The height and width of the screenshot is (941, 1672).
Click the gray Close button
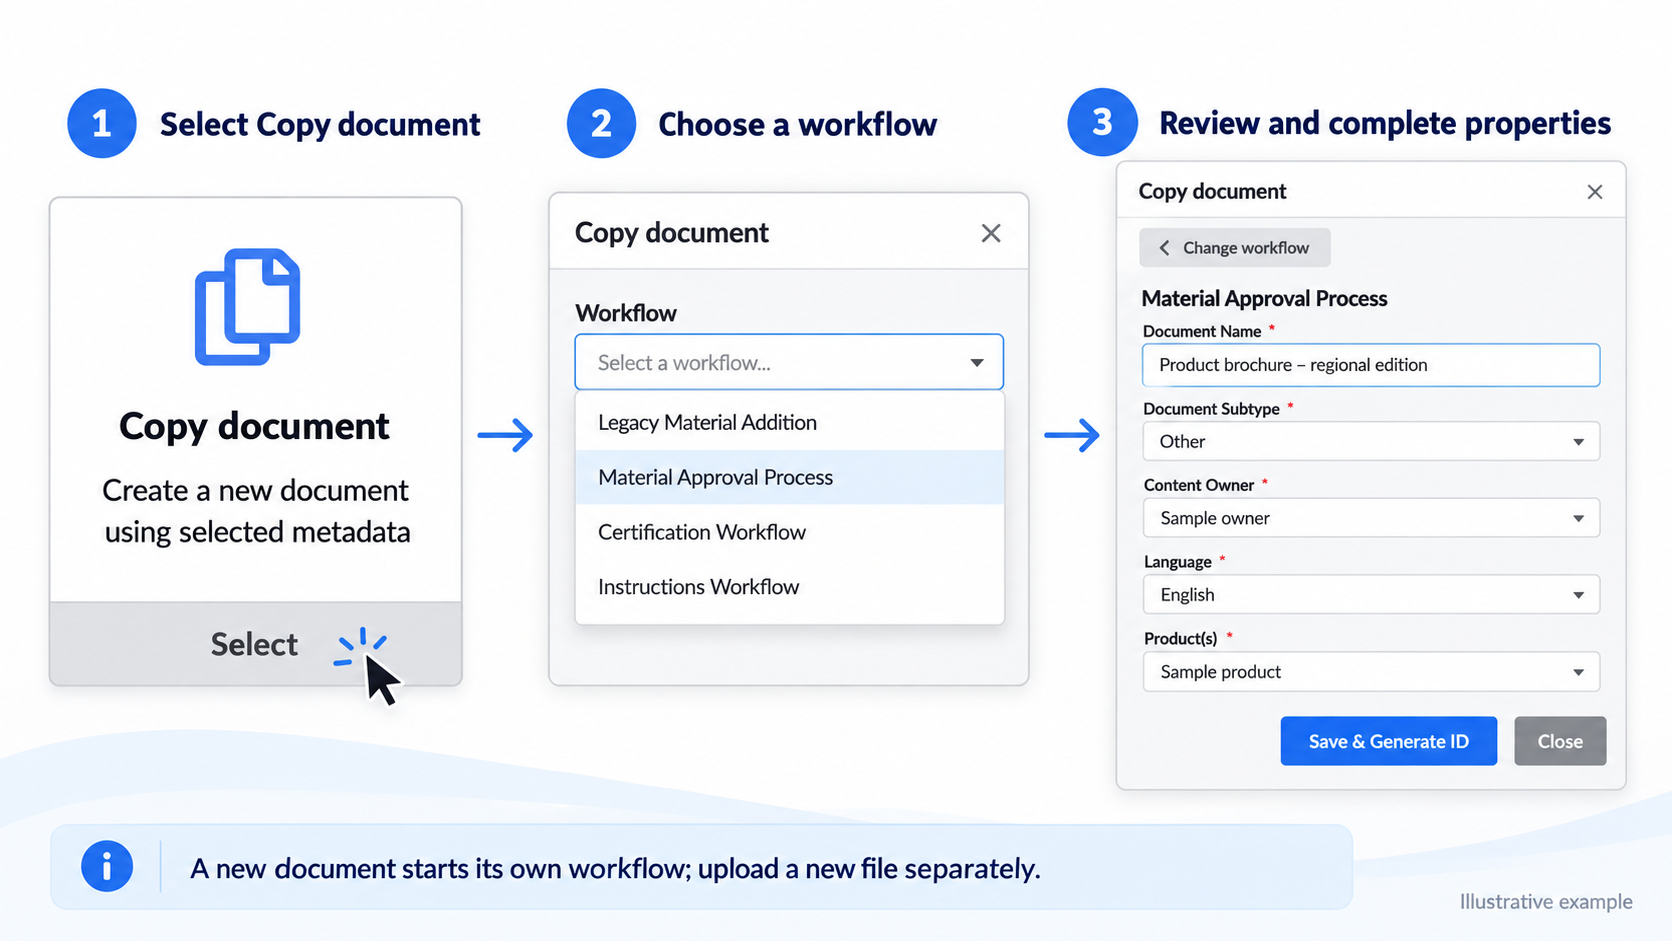[1559, 741]
